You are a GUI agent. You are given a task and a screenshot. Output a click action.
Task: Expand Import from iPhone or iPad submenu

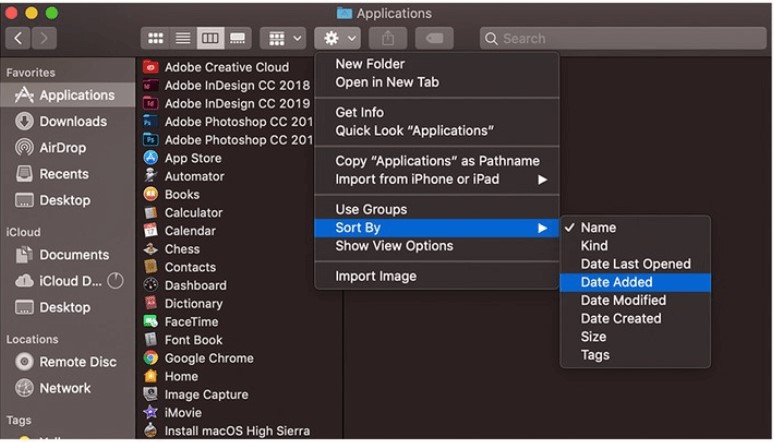[437, 179]
